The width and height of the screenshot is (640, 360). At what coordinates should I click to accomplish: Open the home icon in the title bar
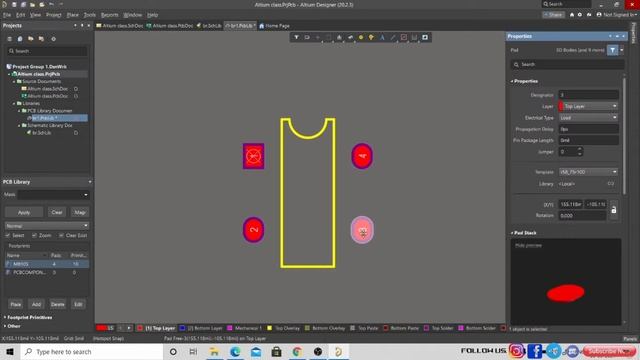coord(572,15)
